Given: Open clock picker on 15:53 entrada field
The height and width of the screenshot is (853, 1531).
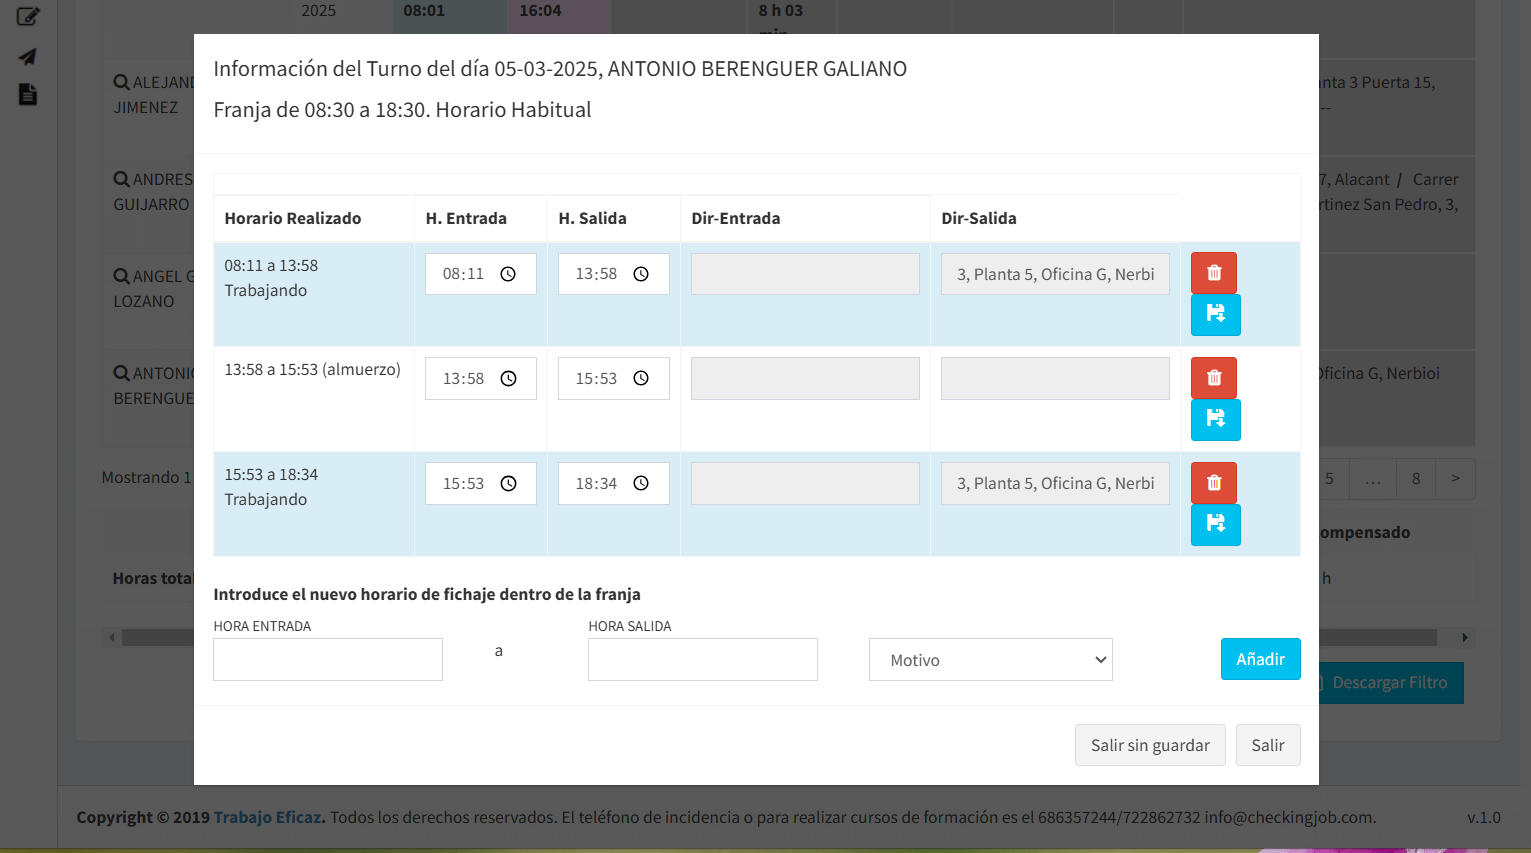Looking at the screenshot, I should (508, 484).
